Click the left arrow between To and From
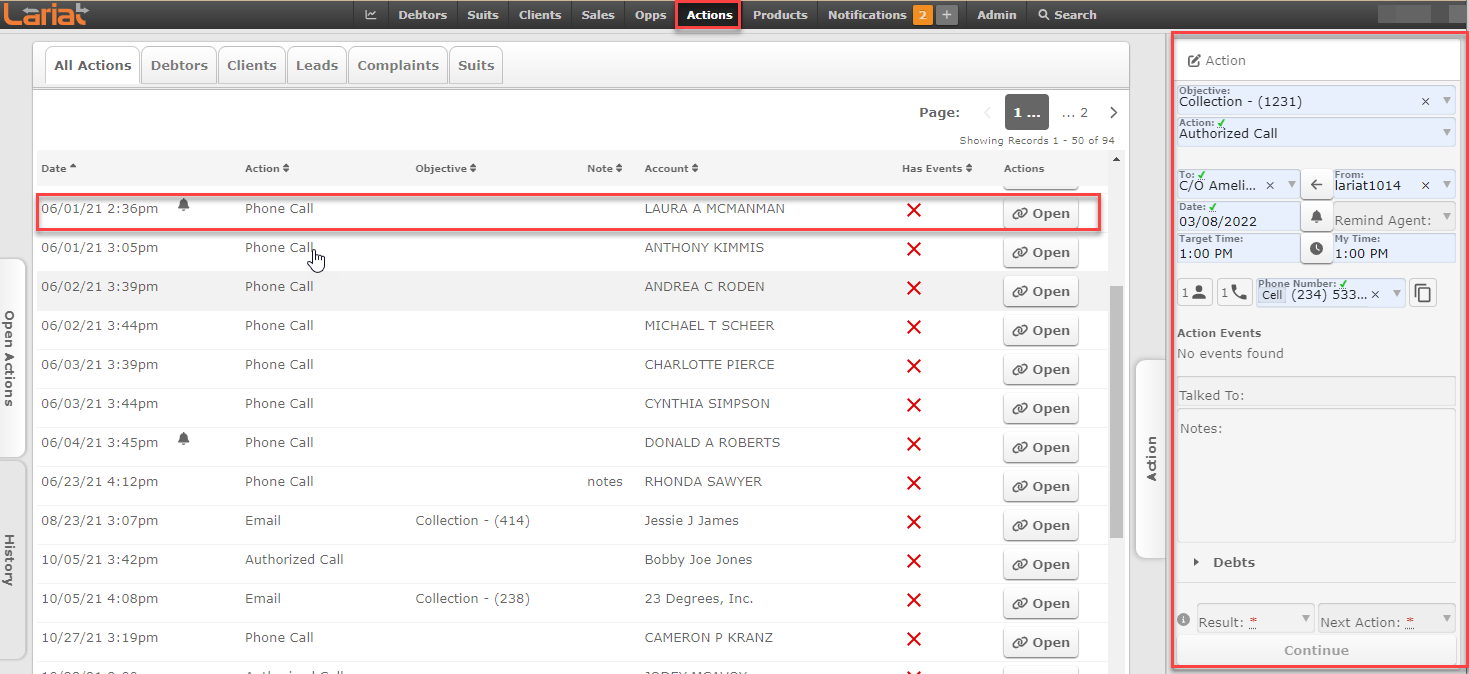 point(1316,185)
